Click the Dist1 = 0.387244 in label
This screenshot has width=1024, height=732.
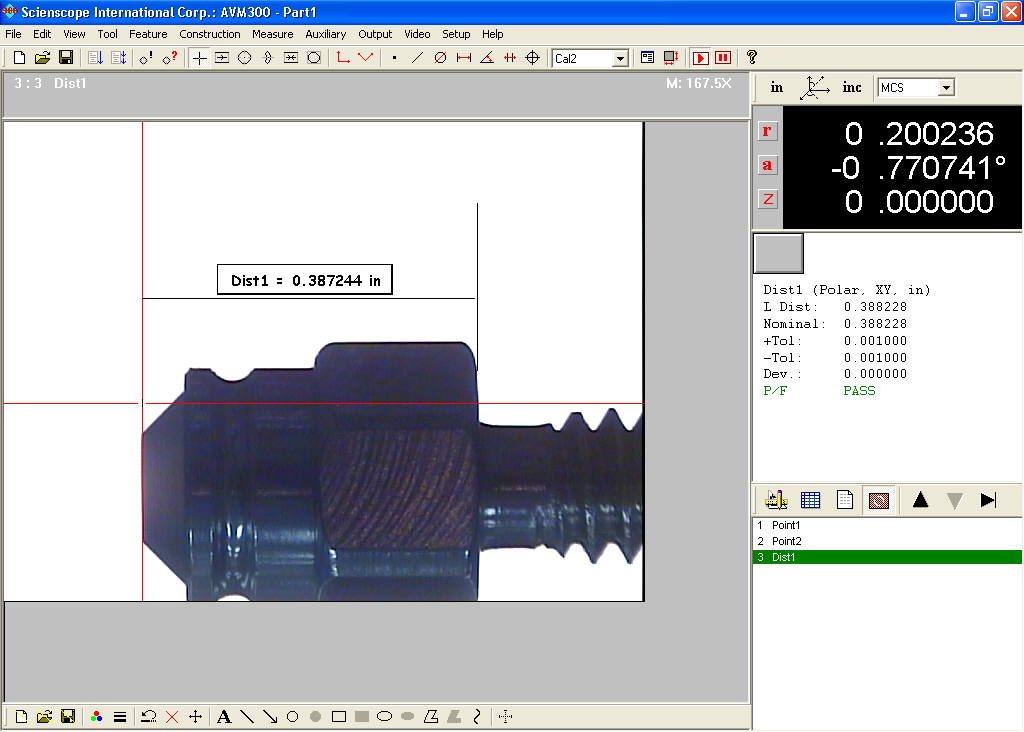pyautogui.click(x=305, y=280)
